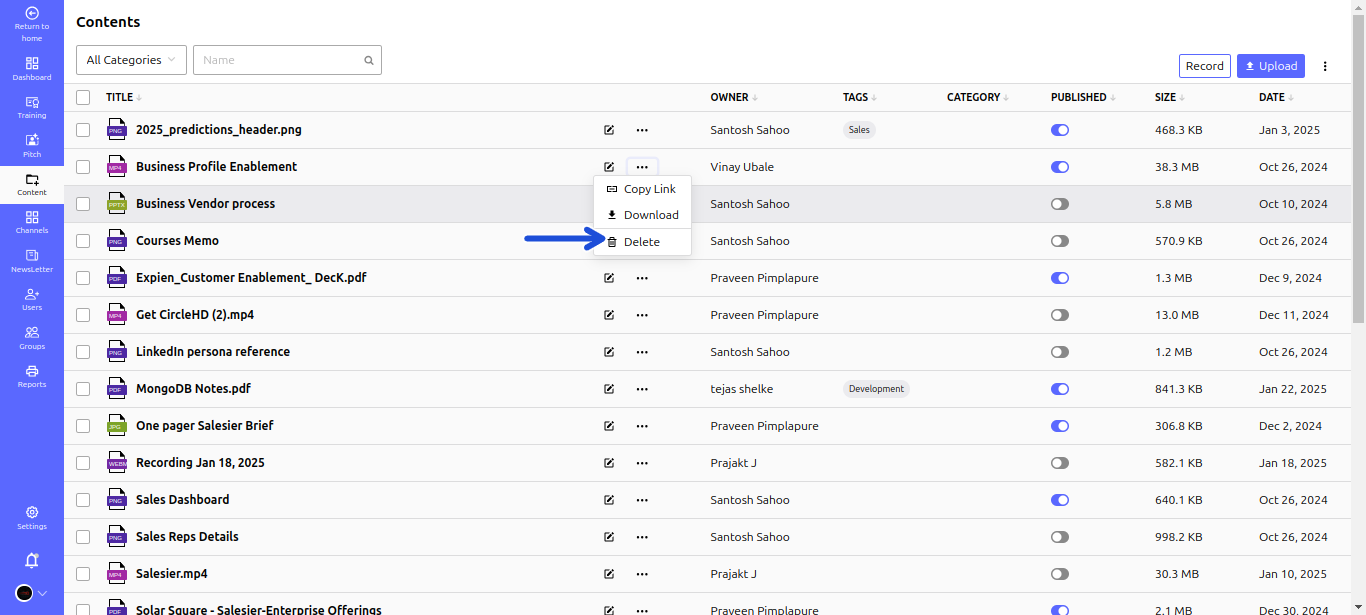Open the Dashboard sidebar icon

(32, 68)
